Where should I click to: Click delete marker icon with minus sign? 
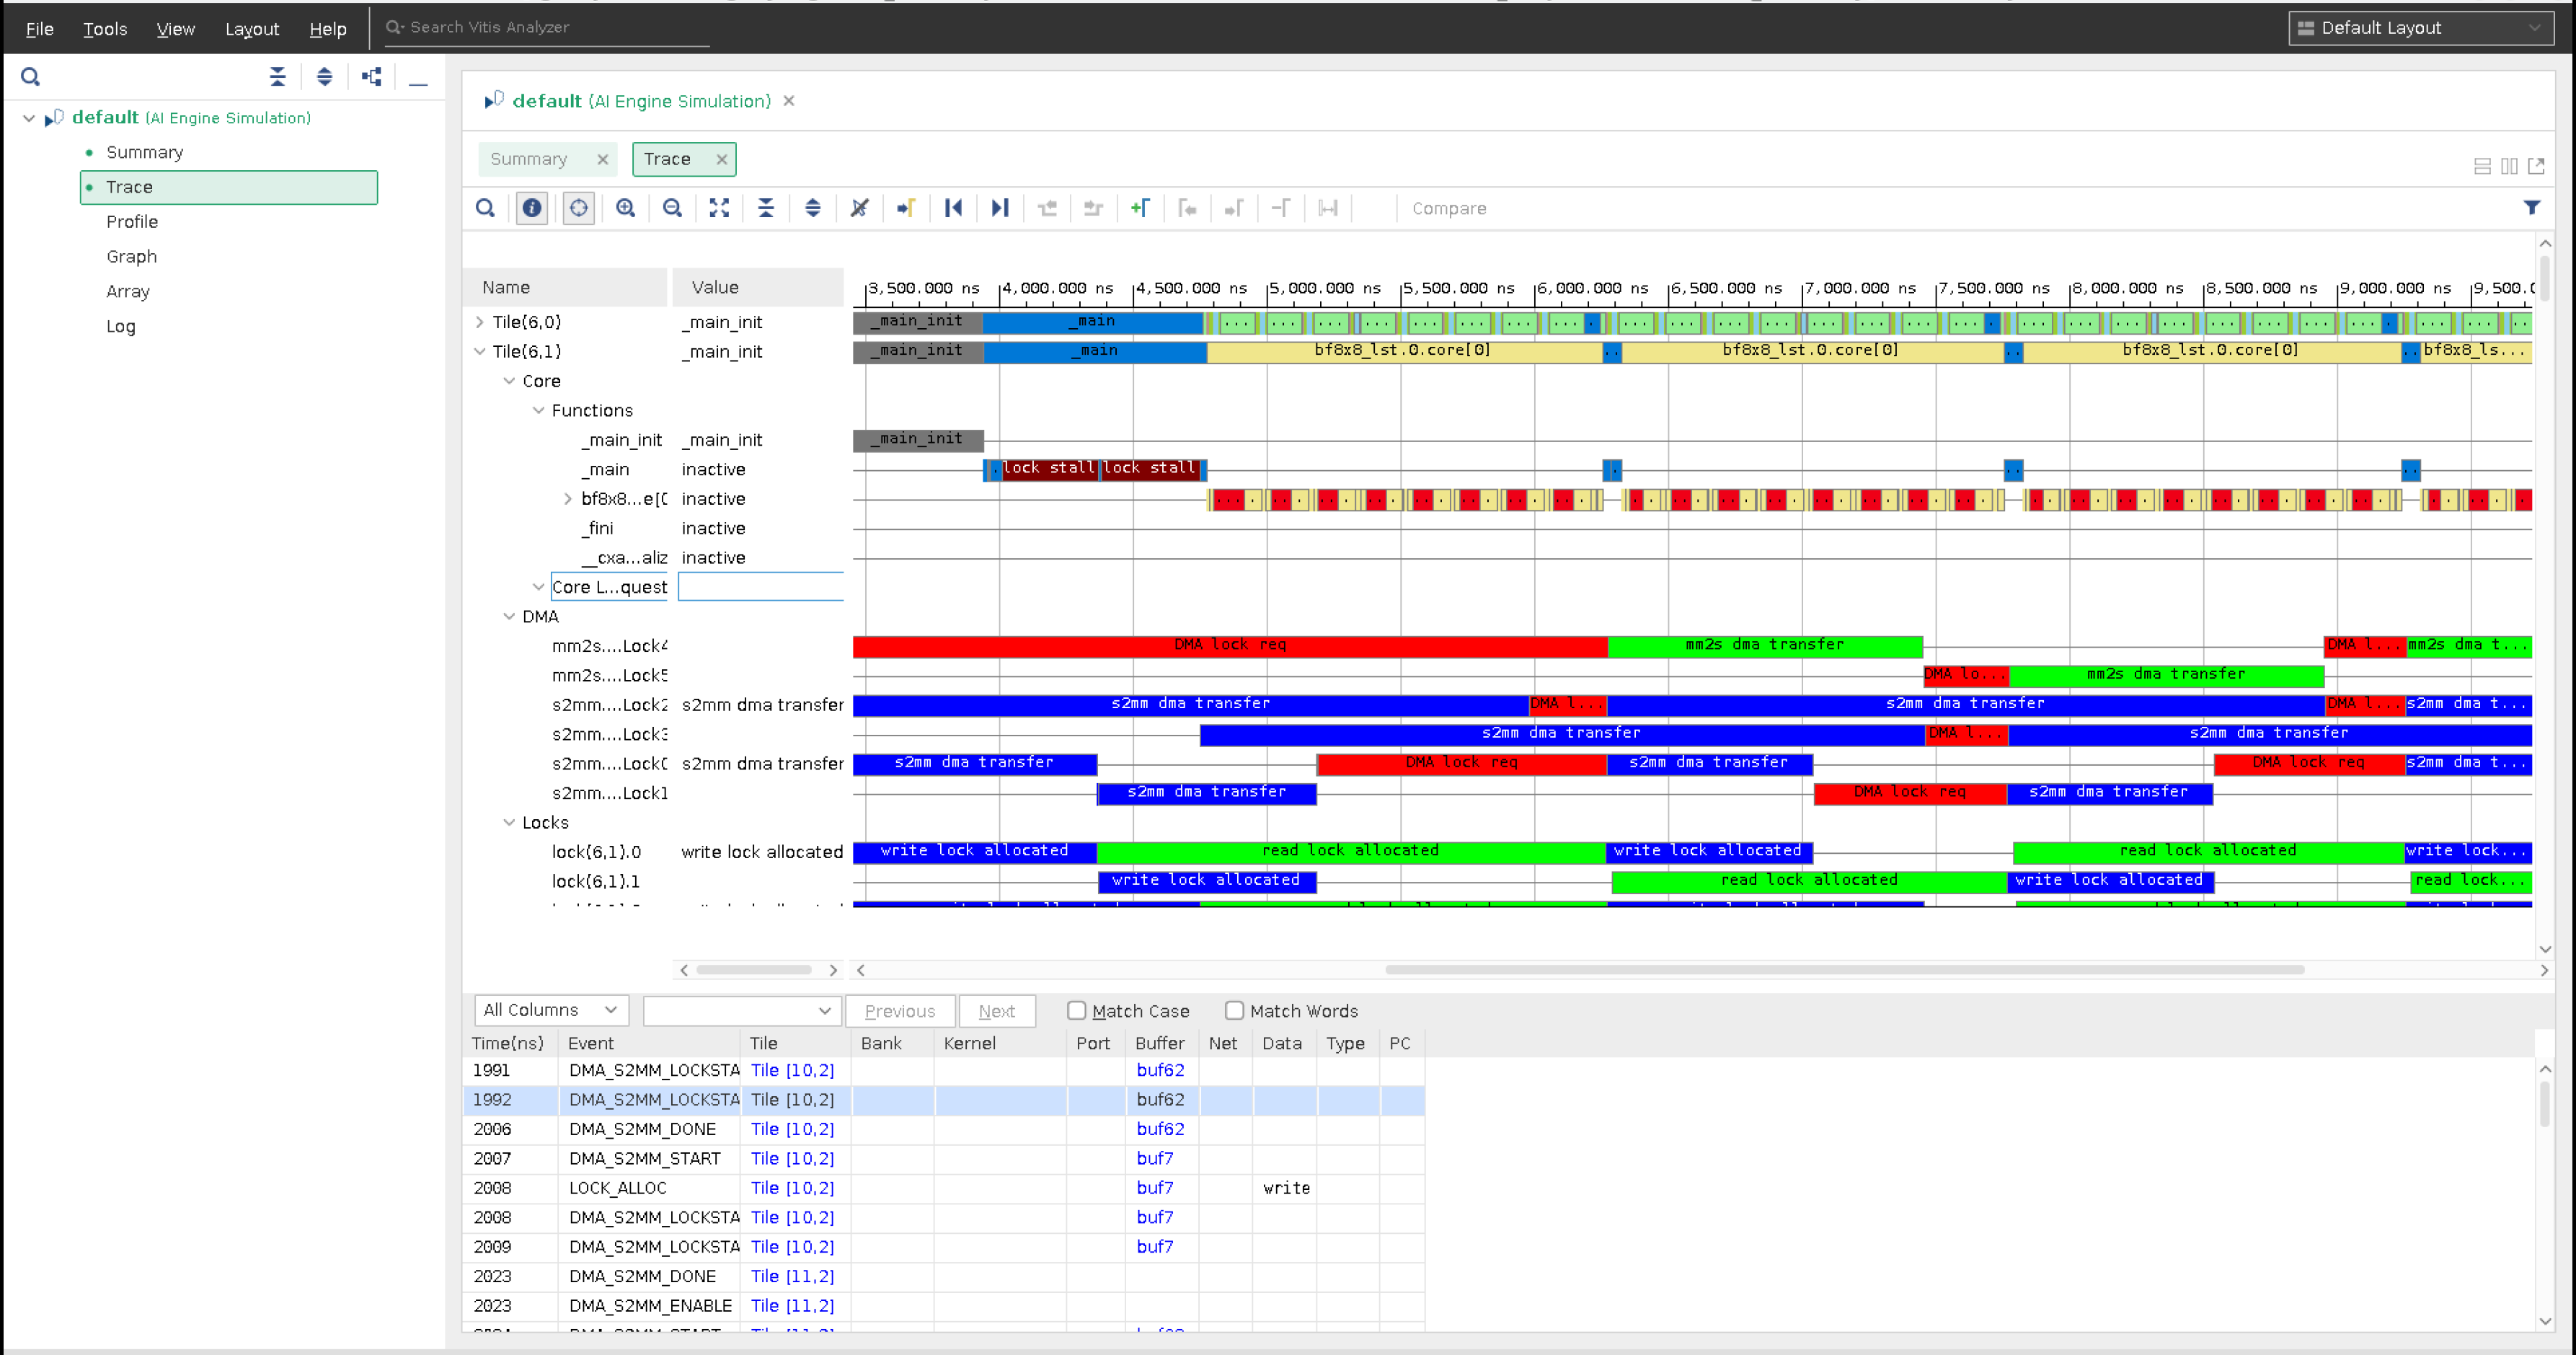pyautogui.click(x=1281, y=208)
